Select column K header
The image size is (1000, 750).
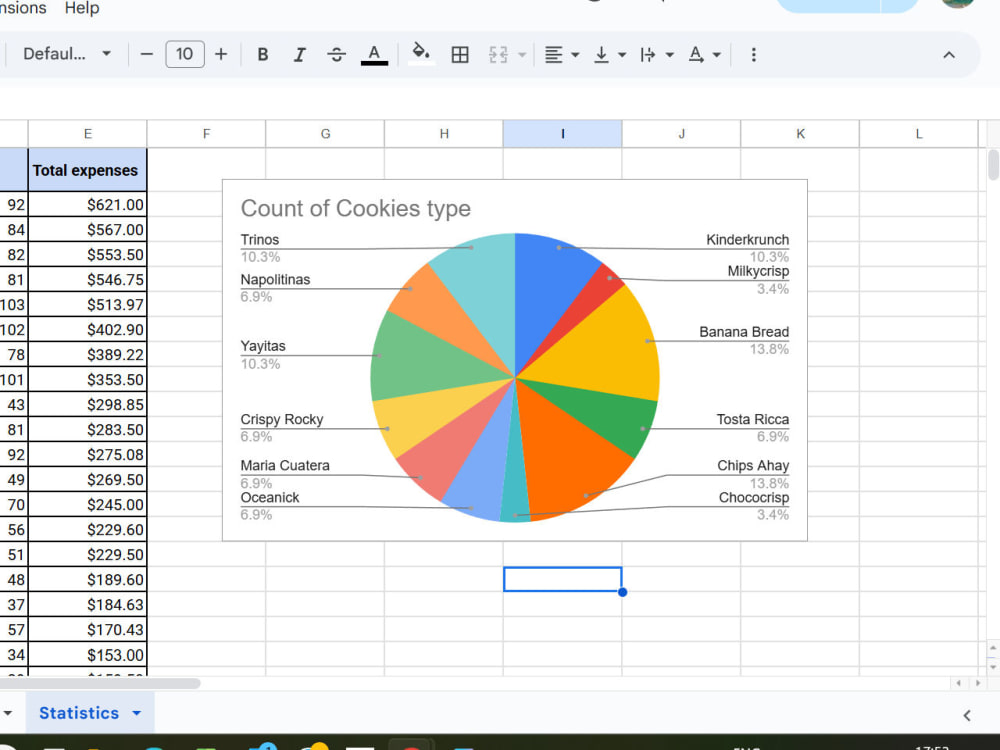[x=800, y=134]
